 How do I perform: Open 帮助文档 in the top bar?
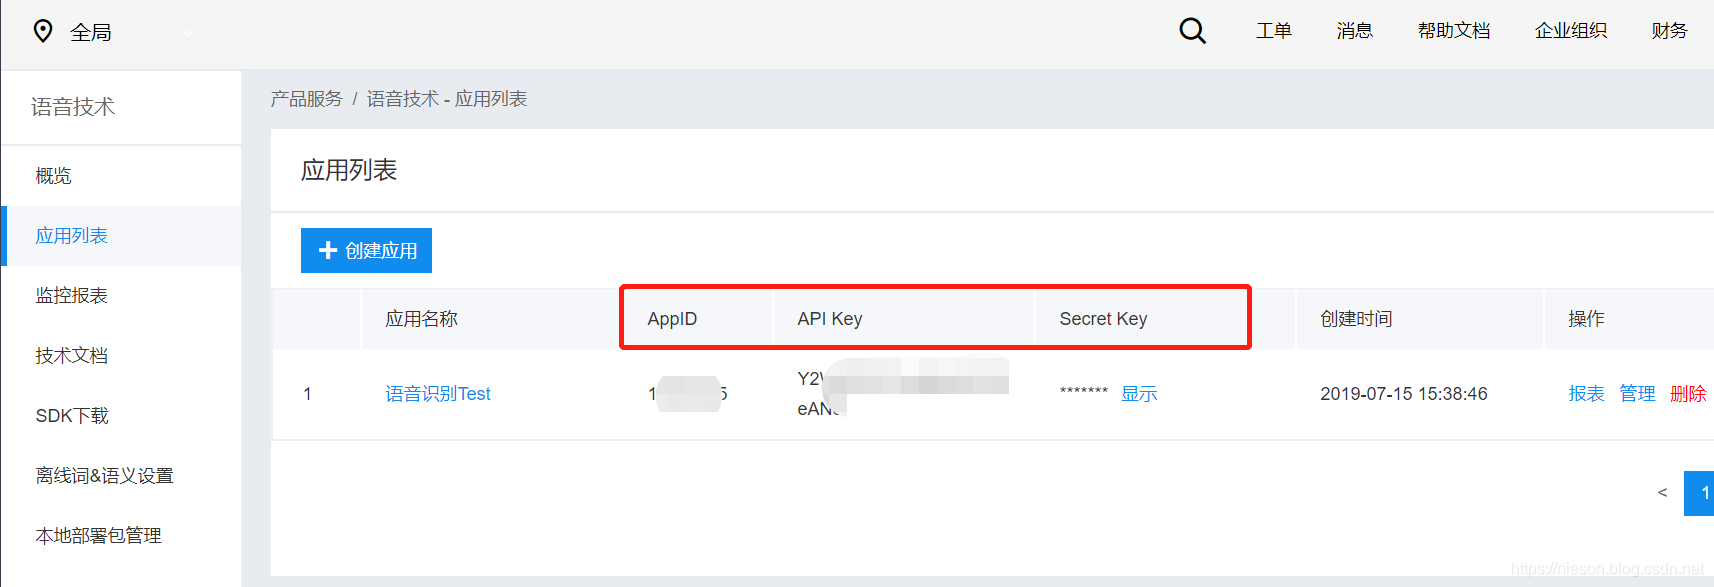[x=1454, y=31]
